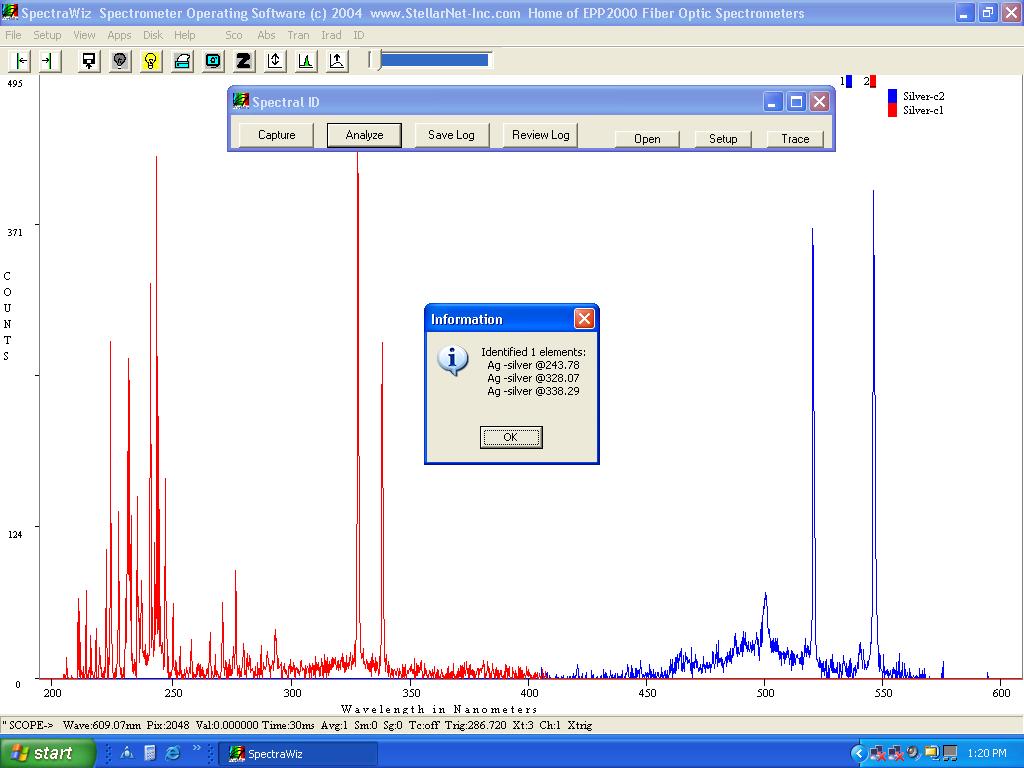This screenshot has width=1024, height=768.
Task: Click the red Silver-c1 legend swatch
Action: pos(892,110)
